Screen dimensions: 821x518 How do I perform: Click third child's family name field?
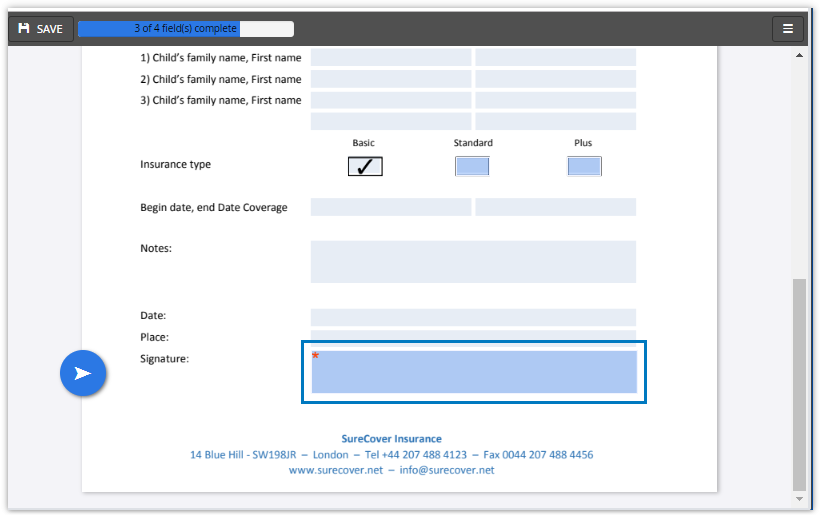pyautogui.click(x=390, y=100)
